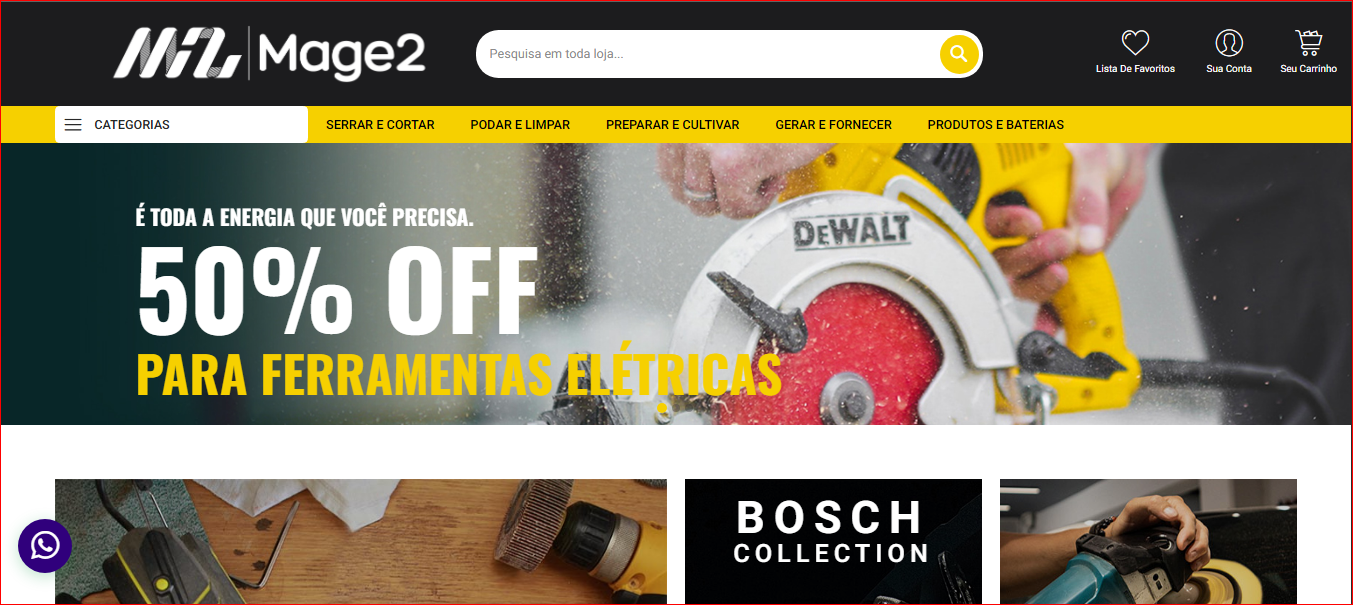Start a chat via WhatsApp bubble

tap(45, 545)
